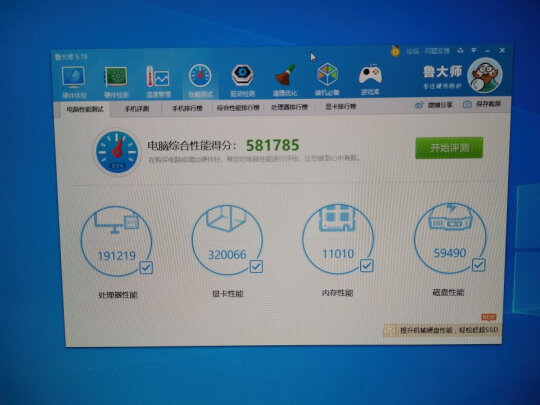Select the 性能测试 performance test gauge icon

click(200, 76)
